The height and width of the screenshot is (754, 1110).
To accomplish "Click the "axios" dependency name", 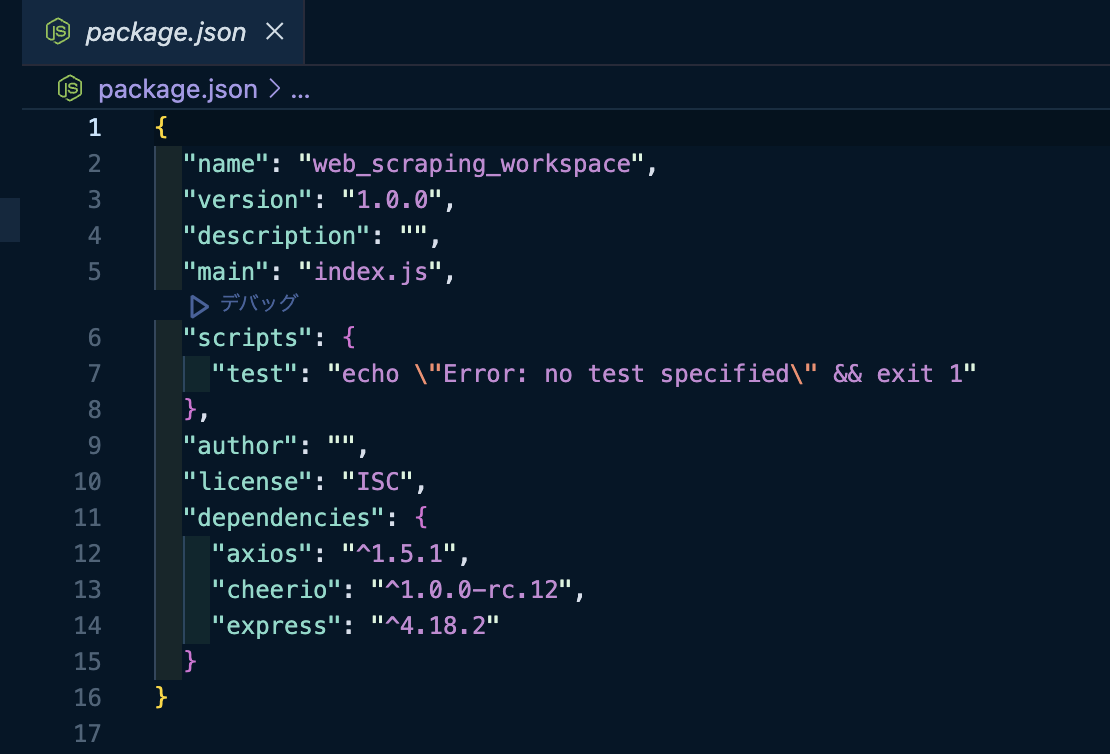I will tap(262, 554).
